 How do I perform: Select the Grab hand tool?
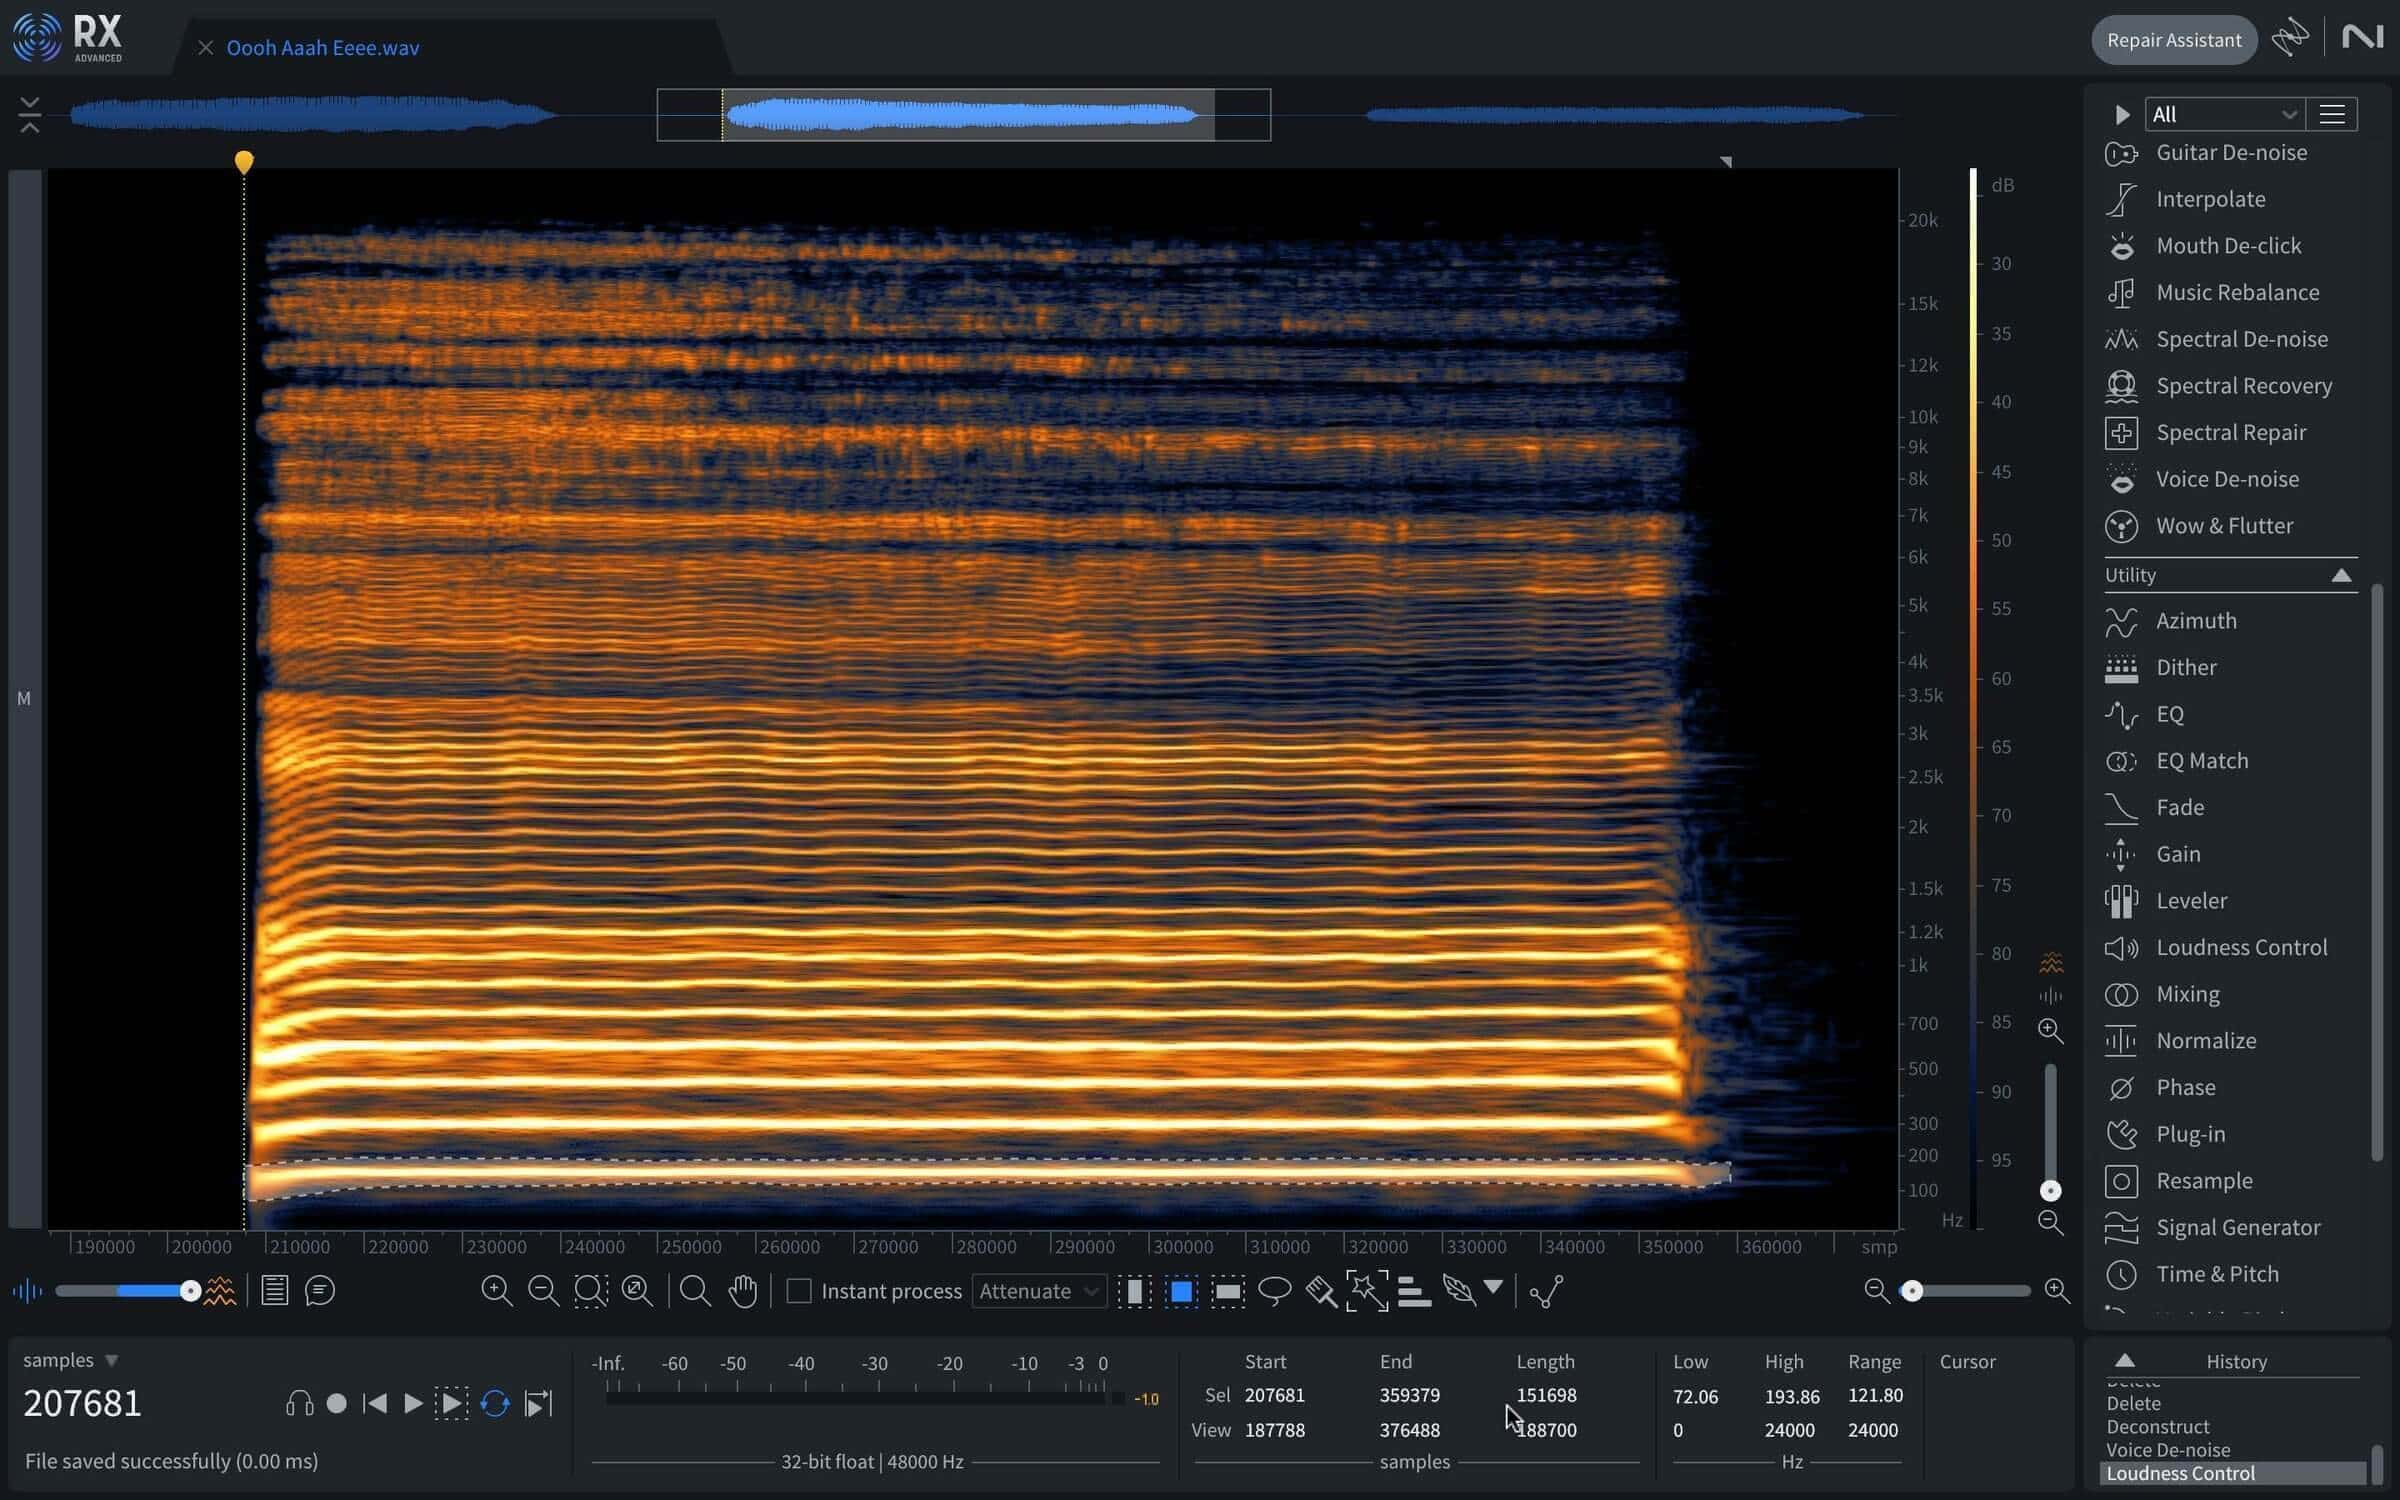[742, 1291]
